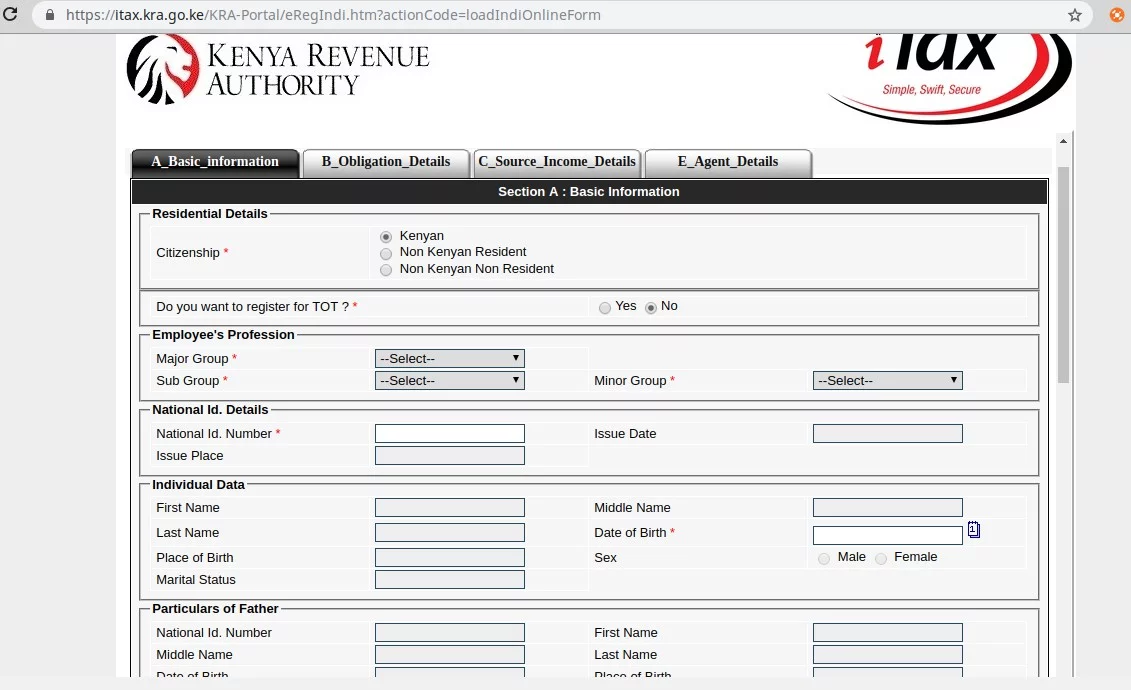Screen dimensions: 1131x690
Task: Switch to A_Basic_information tab
Action: tap(215, 162)
